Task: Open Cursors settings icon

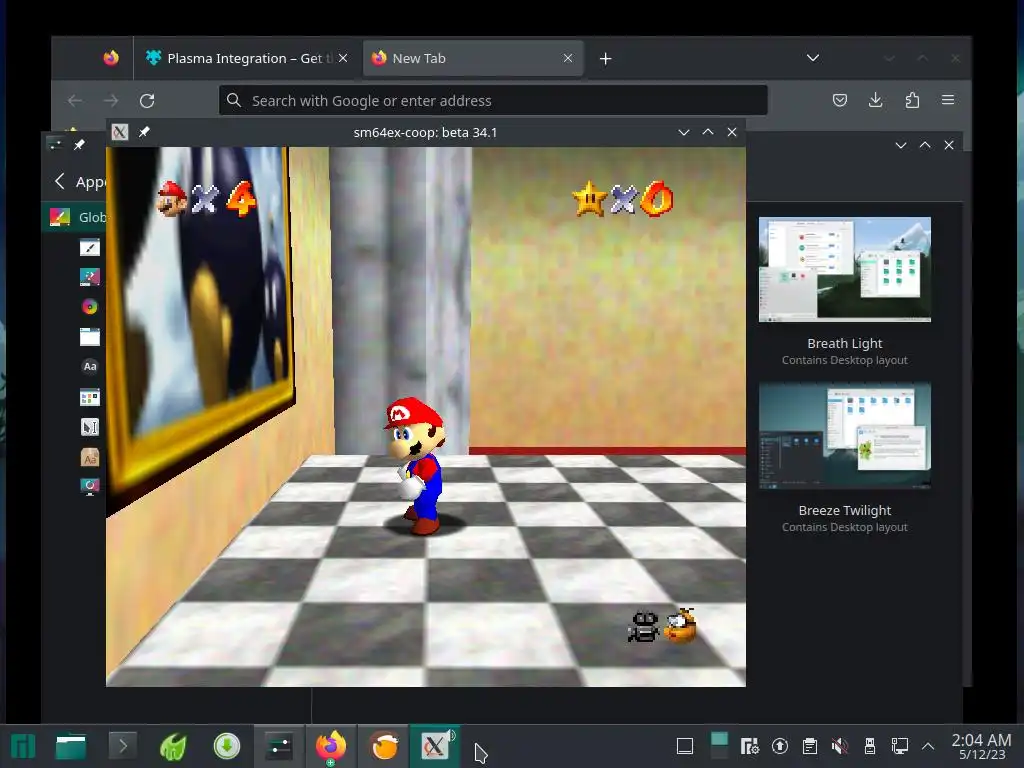Action: point(89,427)
